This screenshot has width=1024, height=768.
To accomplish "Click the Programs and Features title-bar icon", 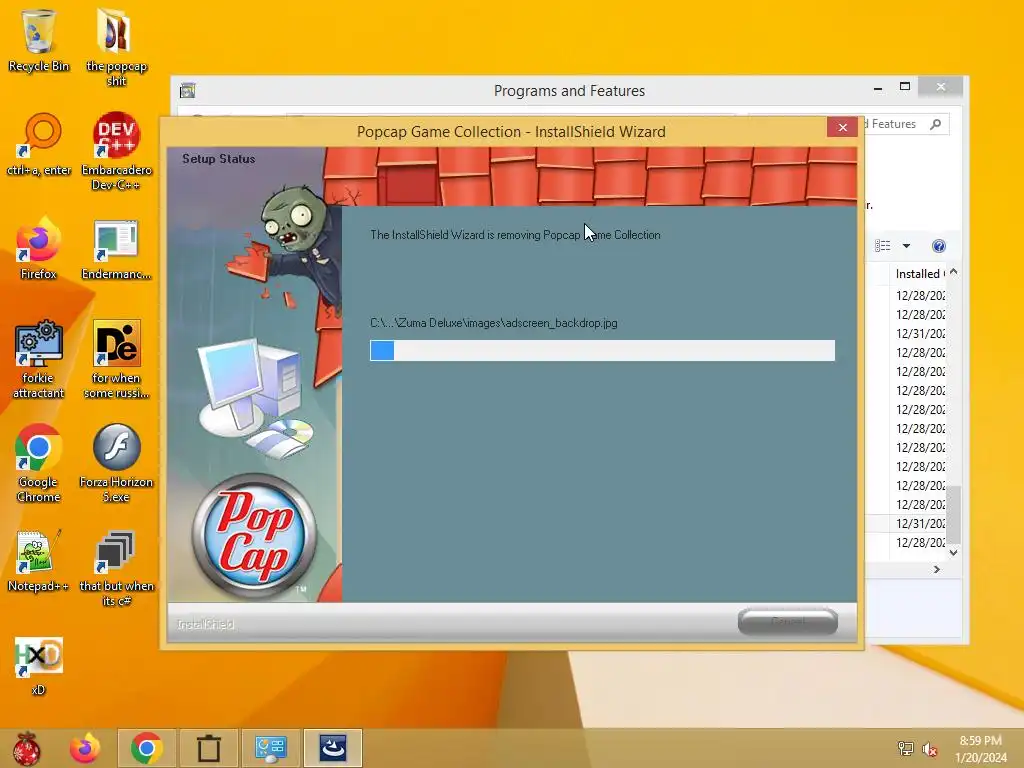I will click(187, 91).
